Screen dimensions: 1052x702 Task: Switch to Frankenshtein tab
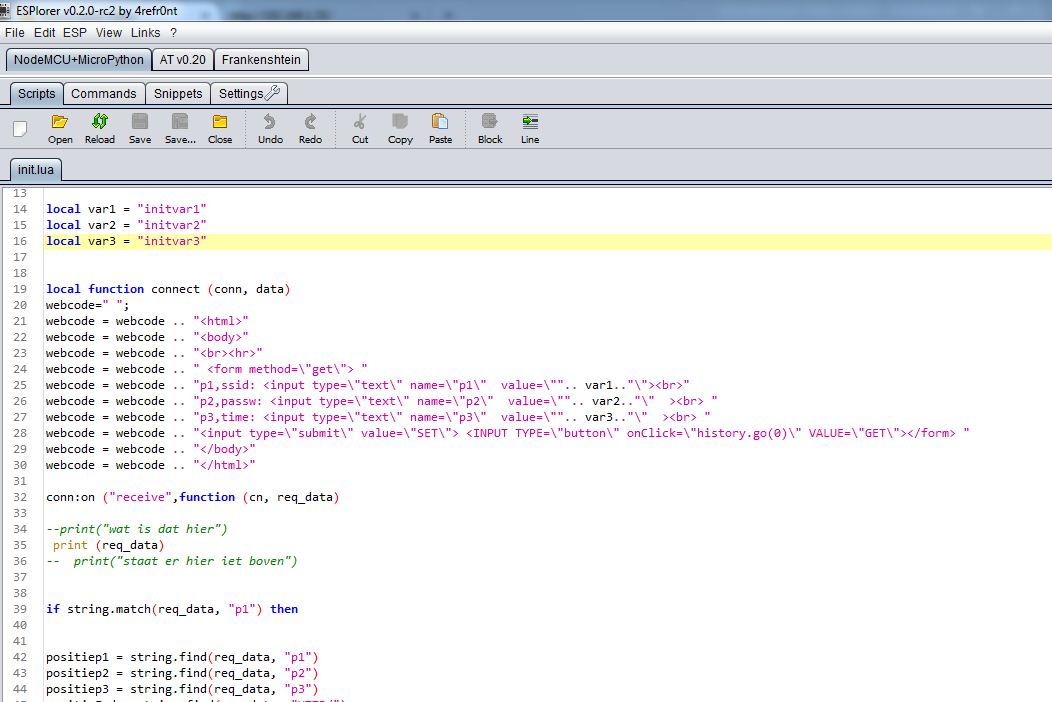point(261,60)
